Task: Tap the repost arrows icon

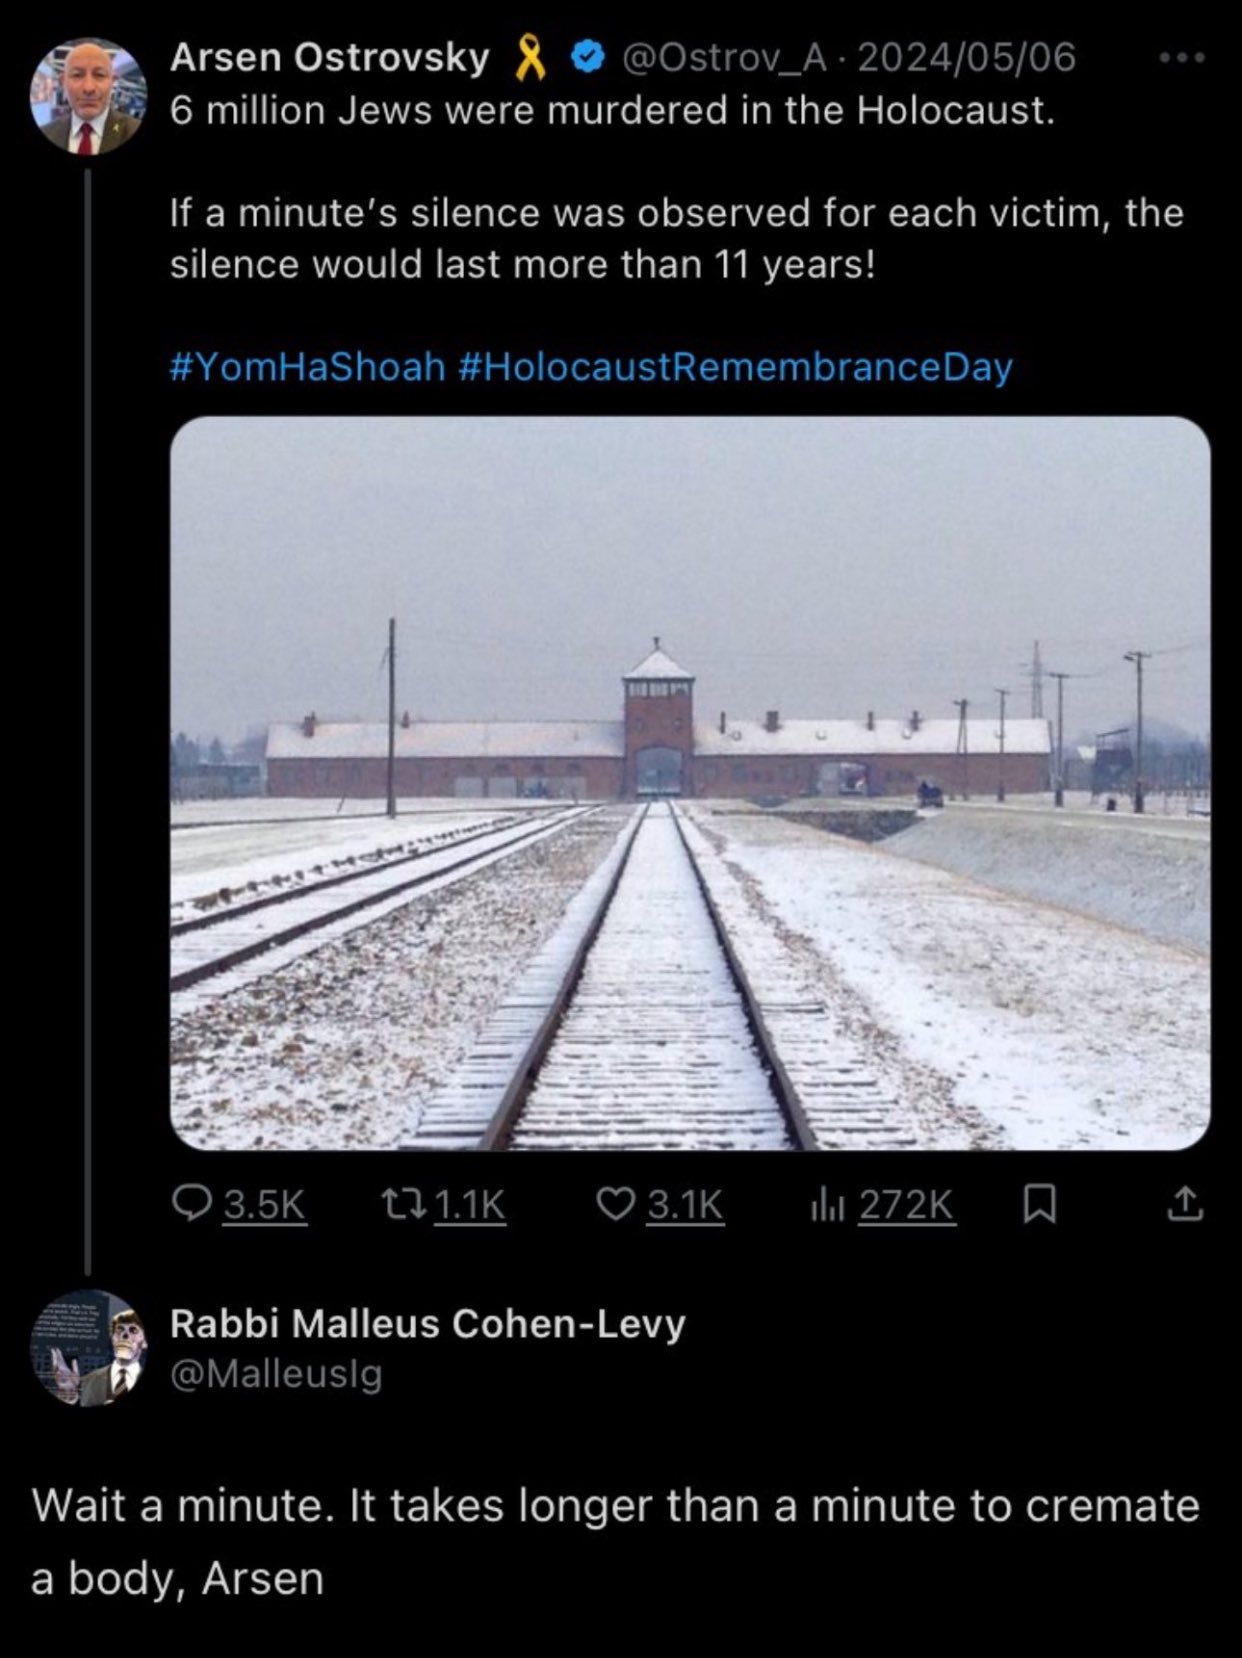Action: [403, 1203]
